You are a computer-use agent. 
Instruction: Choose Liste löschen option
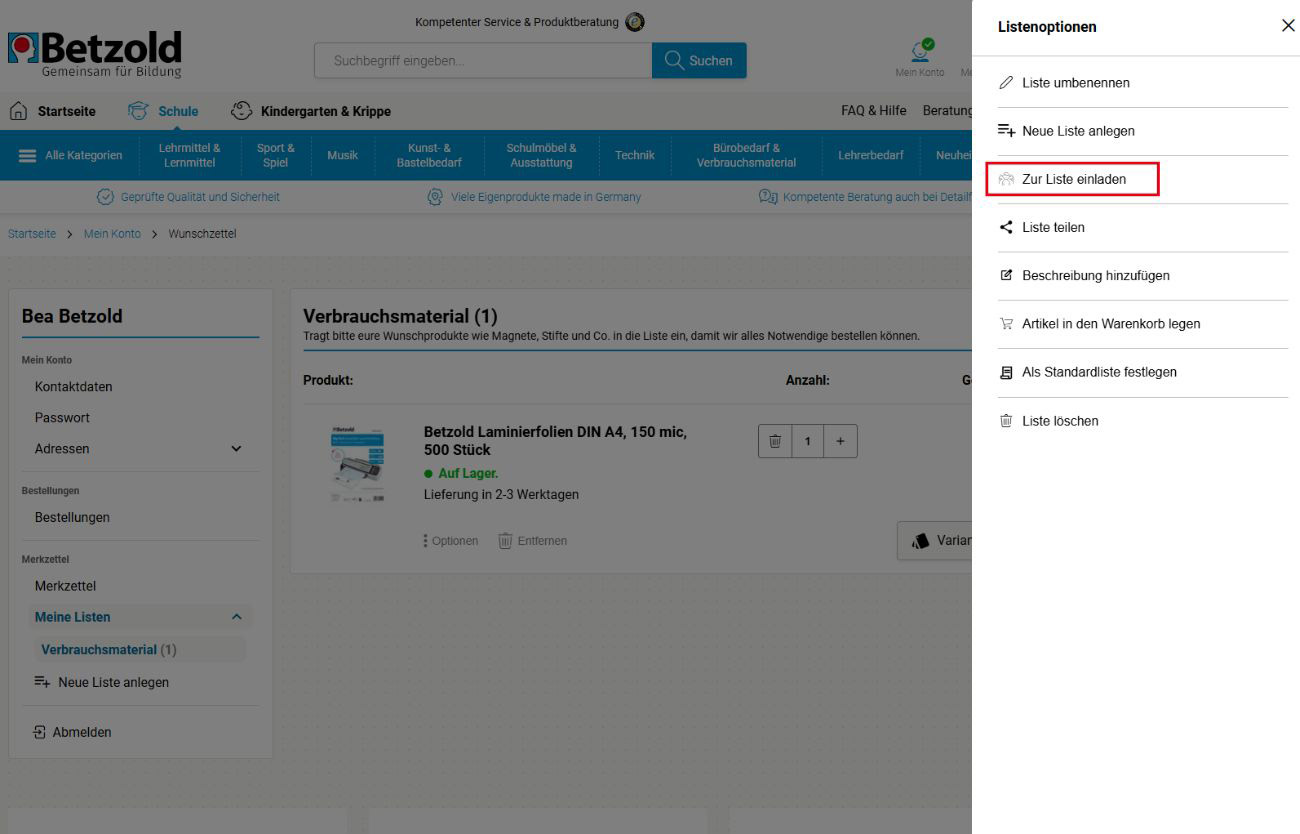(1142, 421)
